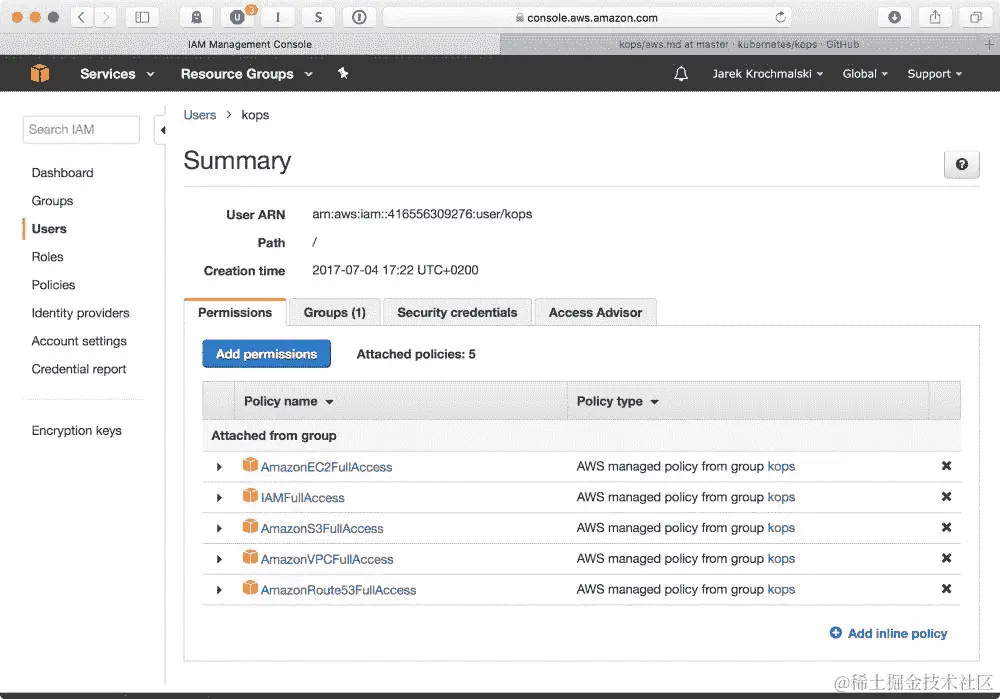The width and height of the screenshot is (1000, 699).
Task: Show all tabs overview icon
Action: coord(976,17)
